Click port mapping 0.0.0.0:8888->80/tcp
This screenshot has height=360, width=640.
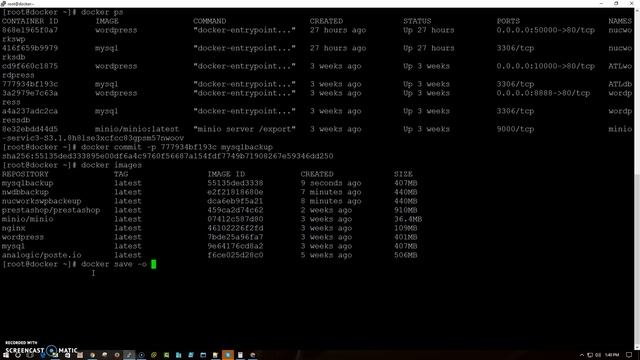click(x=543, y=93)
